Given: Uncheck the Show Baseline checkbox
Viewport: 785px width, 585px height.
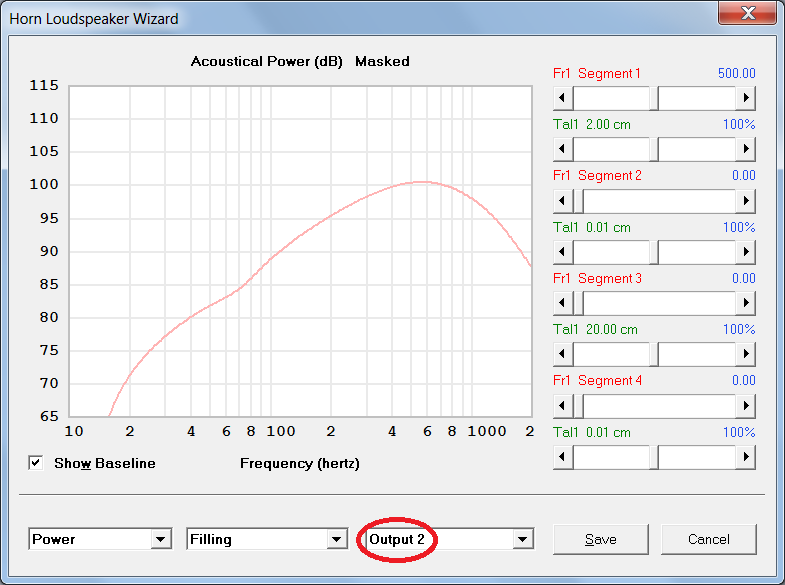Looking at the screenshot, I should coord(36,463).
